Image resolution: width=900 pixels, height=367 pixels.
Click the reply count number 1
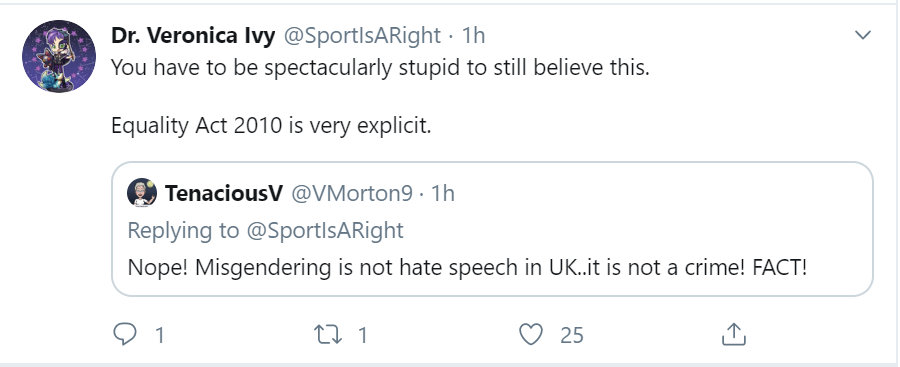tap(160, 335)
